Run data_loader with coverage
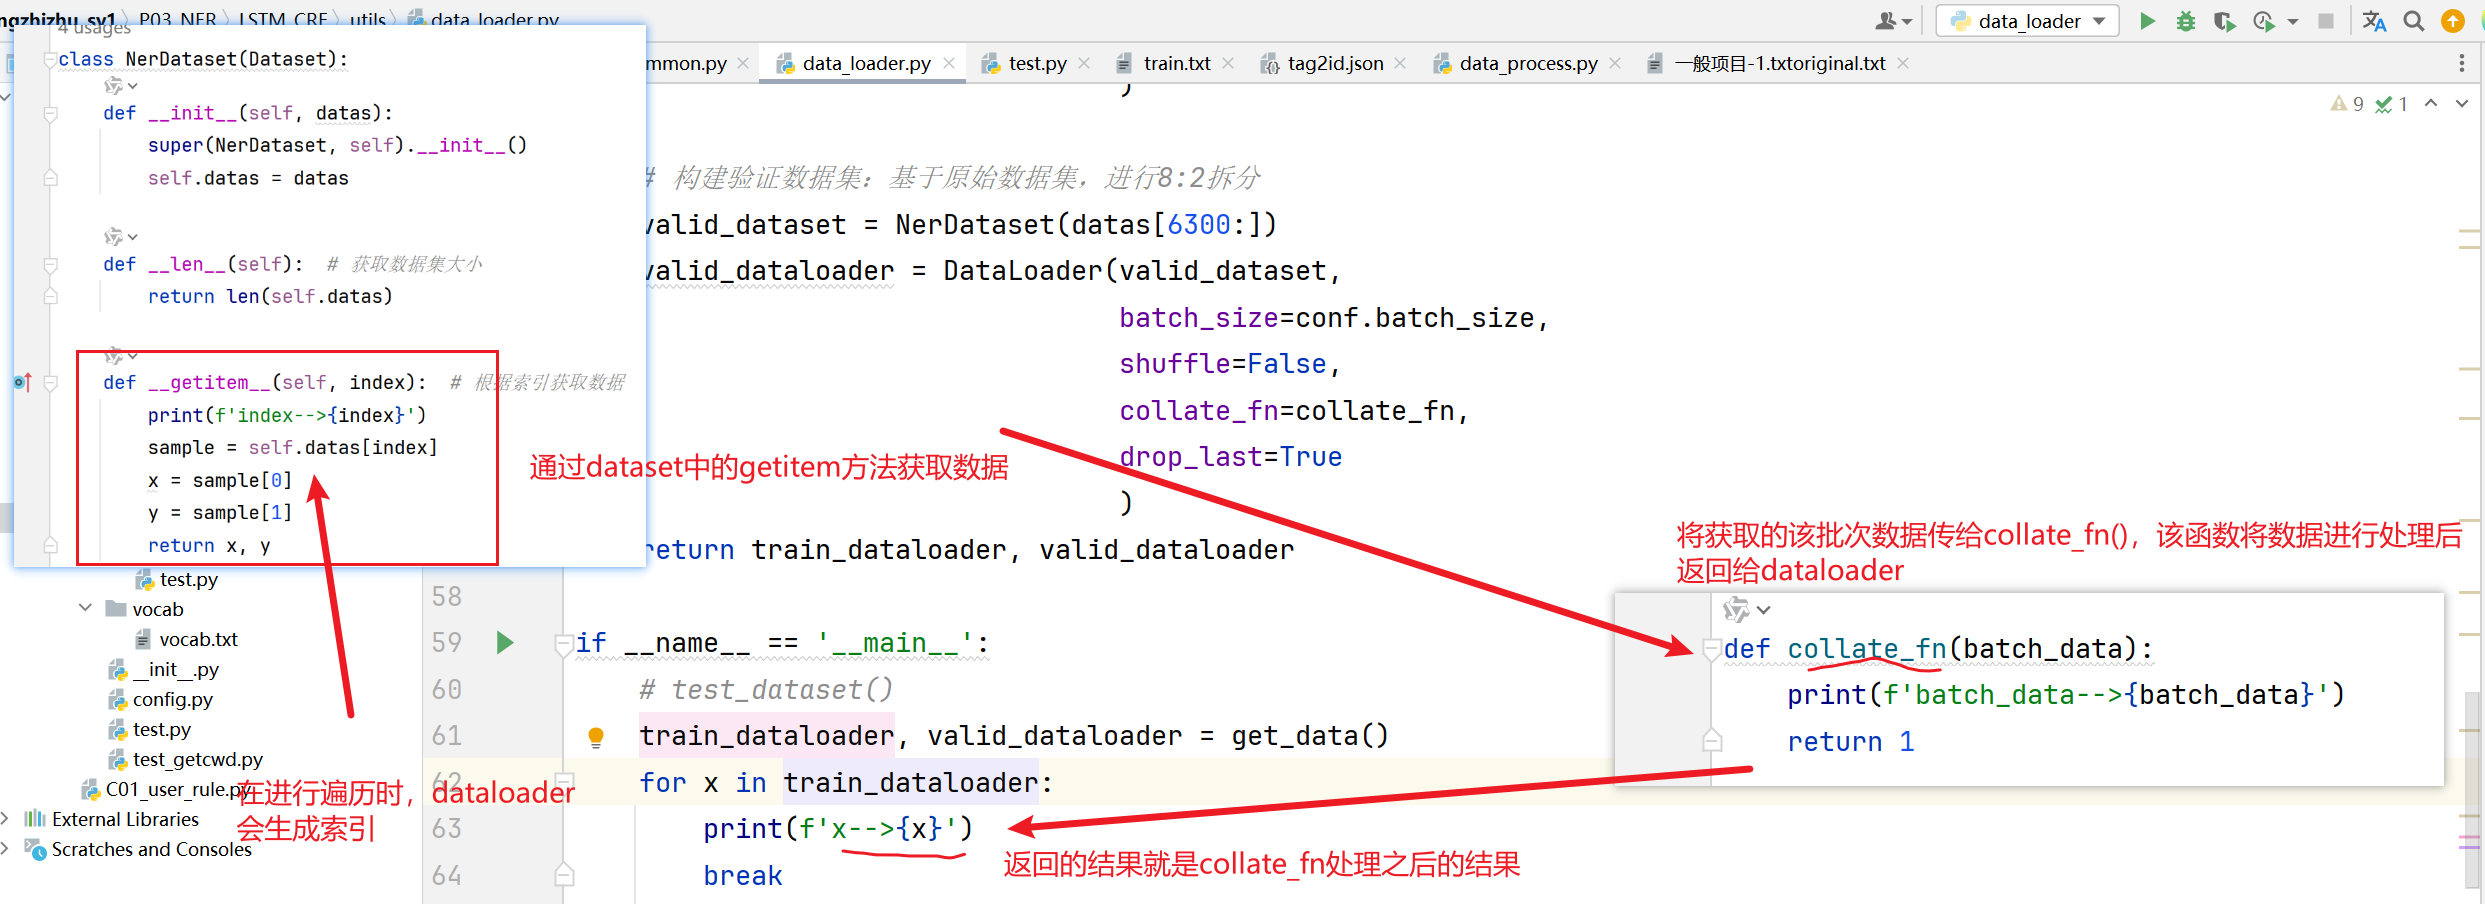2485x904 pixels. pyautogui.click(x=2224, y=21)
